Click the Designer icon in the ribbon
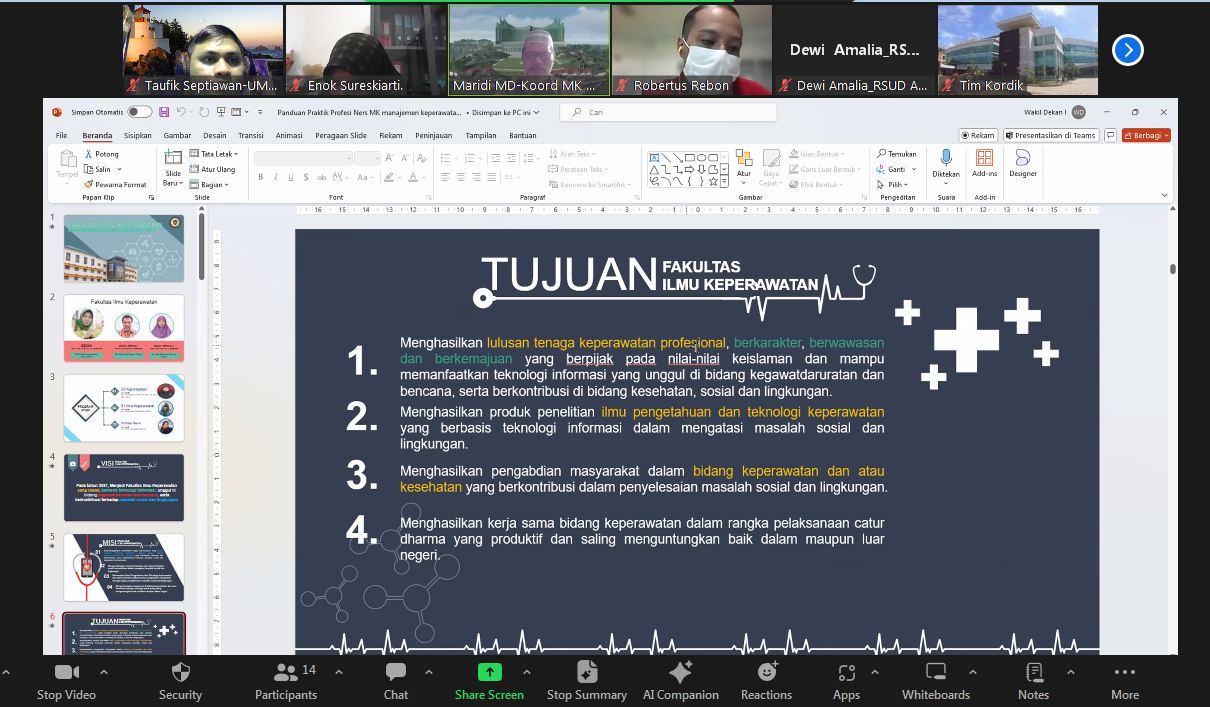This screenshot has width=1210, height=707. [1022, 163]
